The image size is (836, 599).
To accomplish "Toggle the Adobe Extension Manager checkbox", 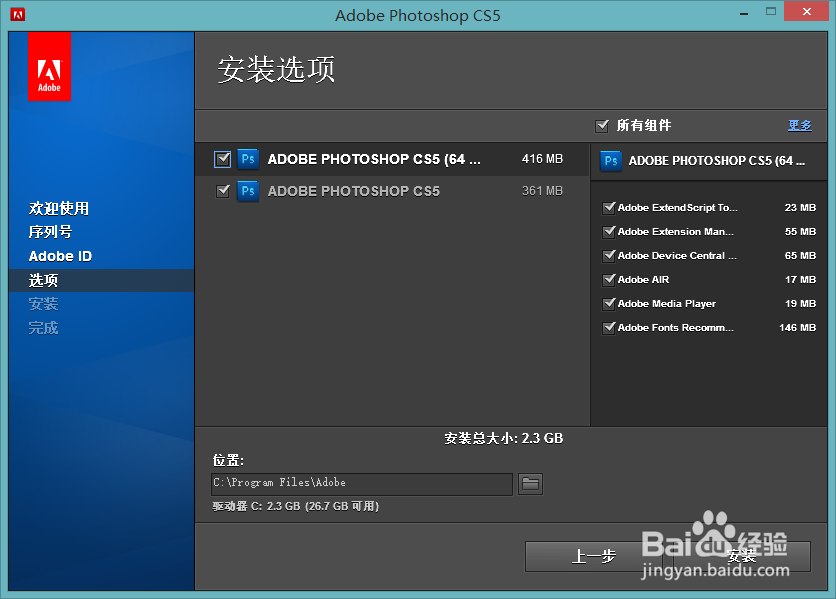I will pyautogui.click(x=609, y=231).
